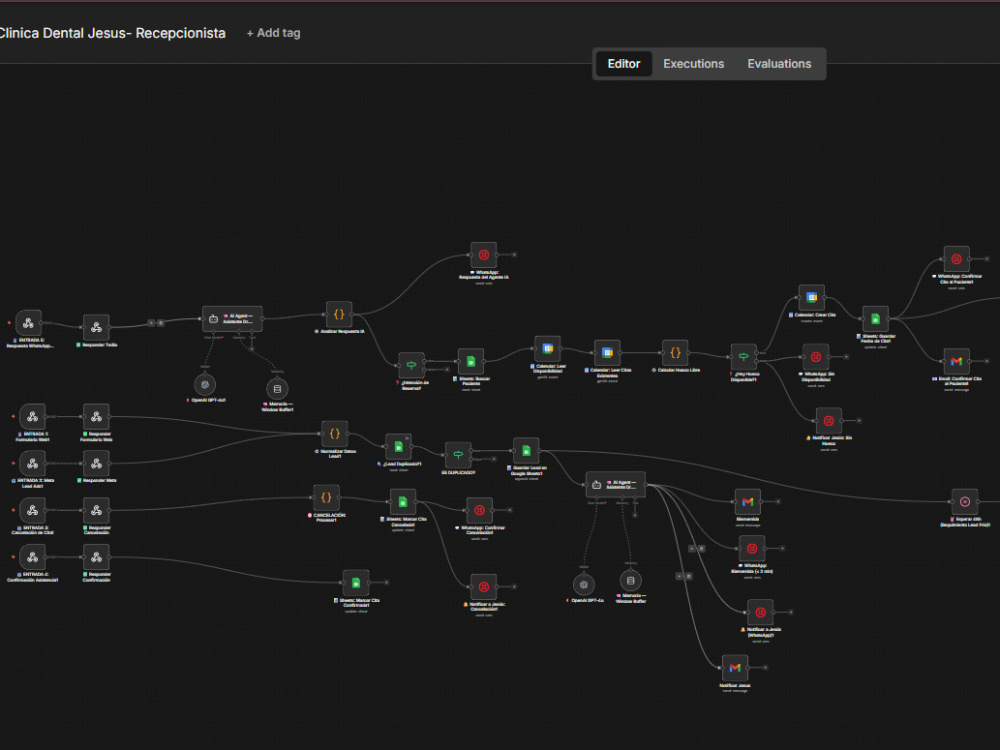Click plus output of Notificar Jesus Gmail node
Viewport: 1000px width, 750px height.
pyautogui.click(x=765, y=668)
